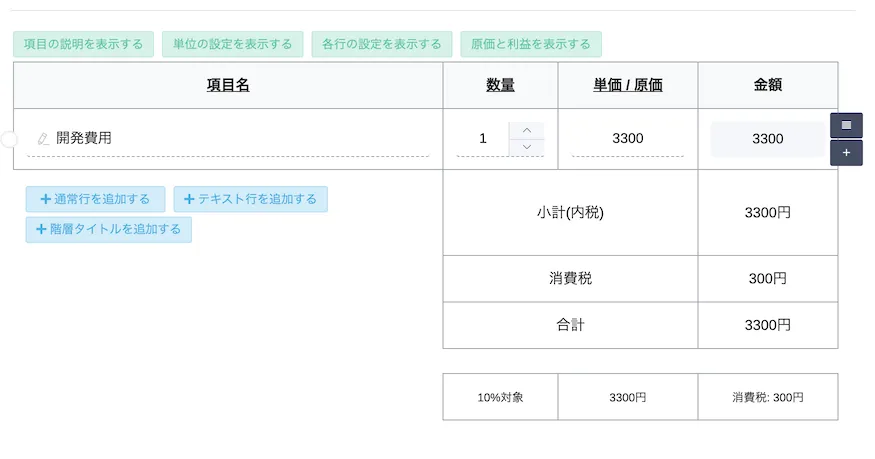875x459 pixels.
Task: Decrease quantity with the down arrow
Action: click(527, 147)
